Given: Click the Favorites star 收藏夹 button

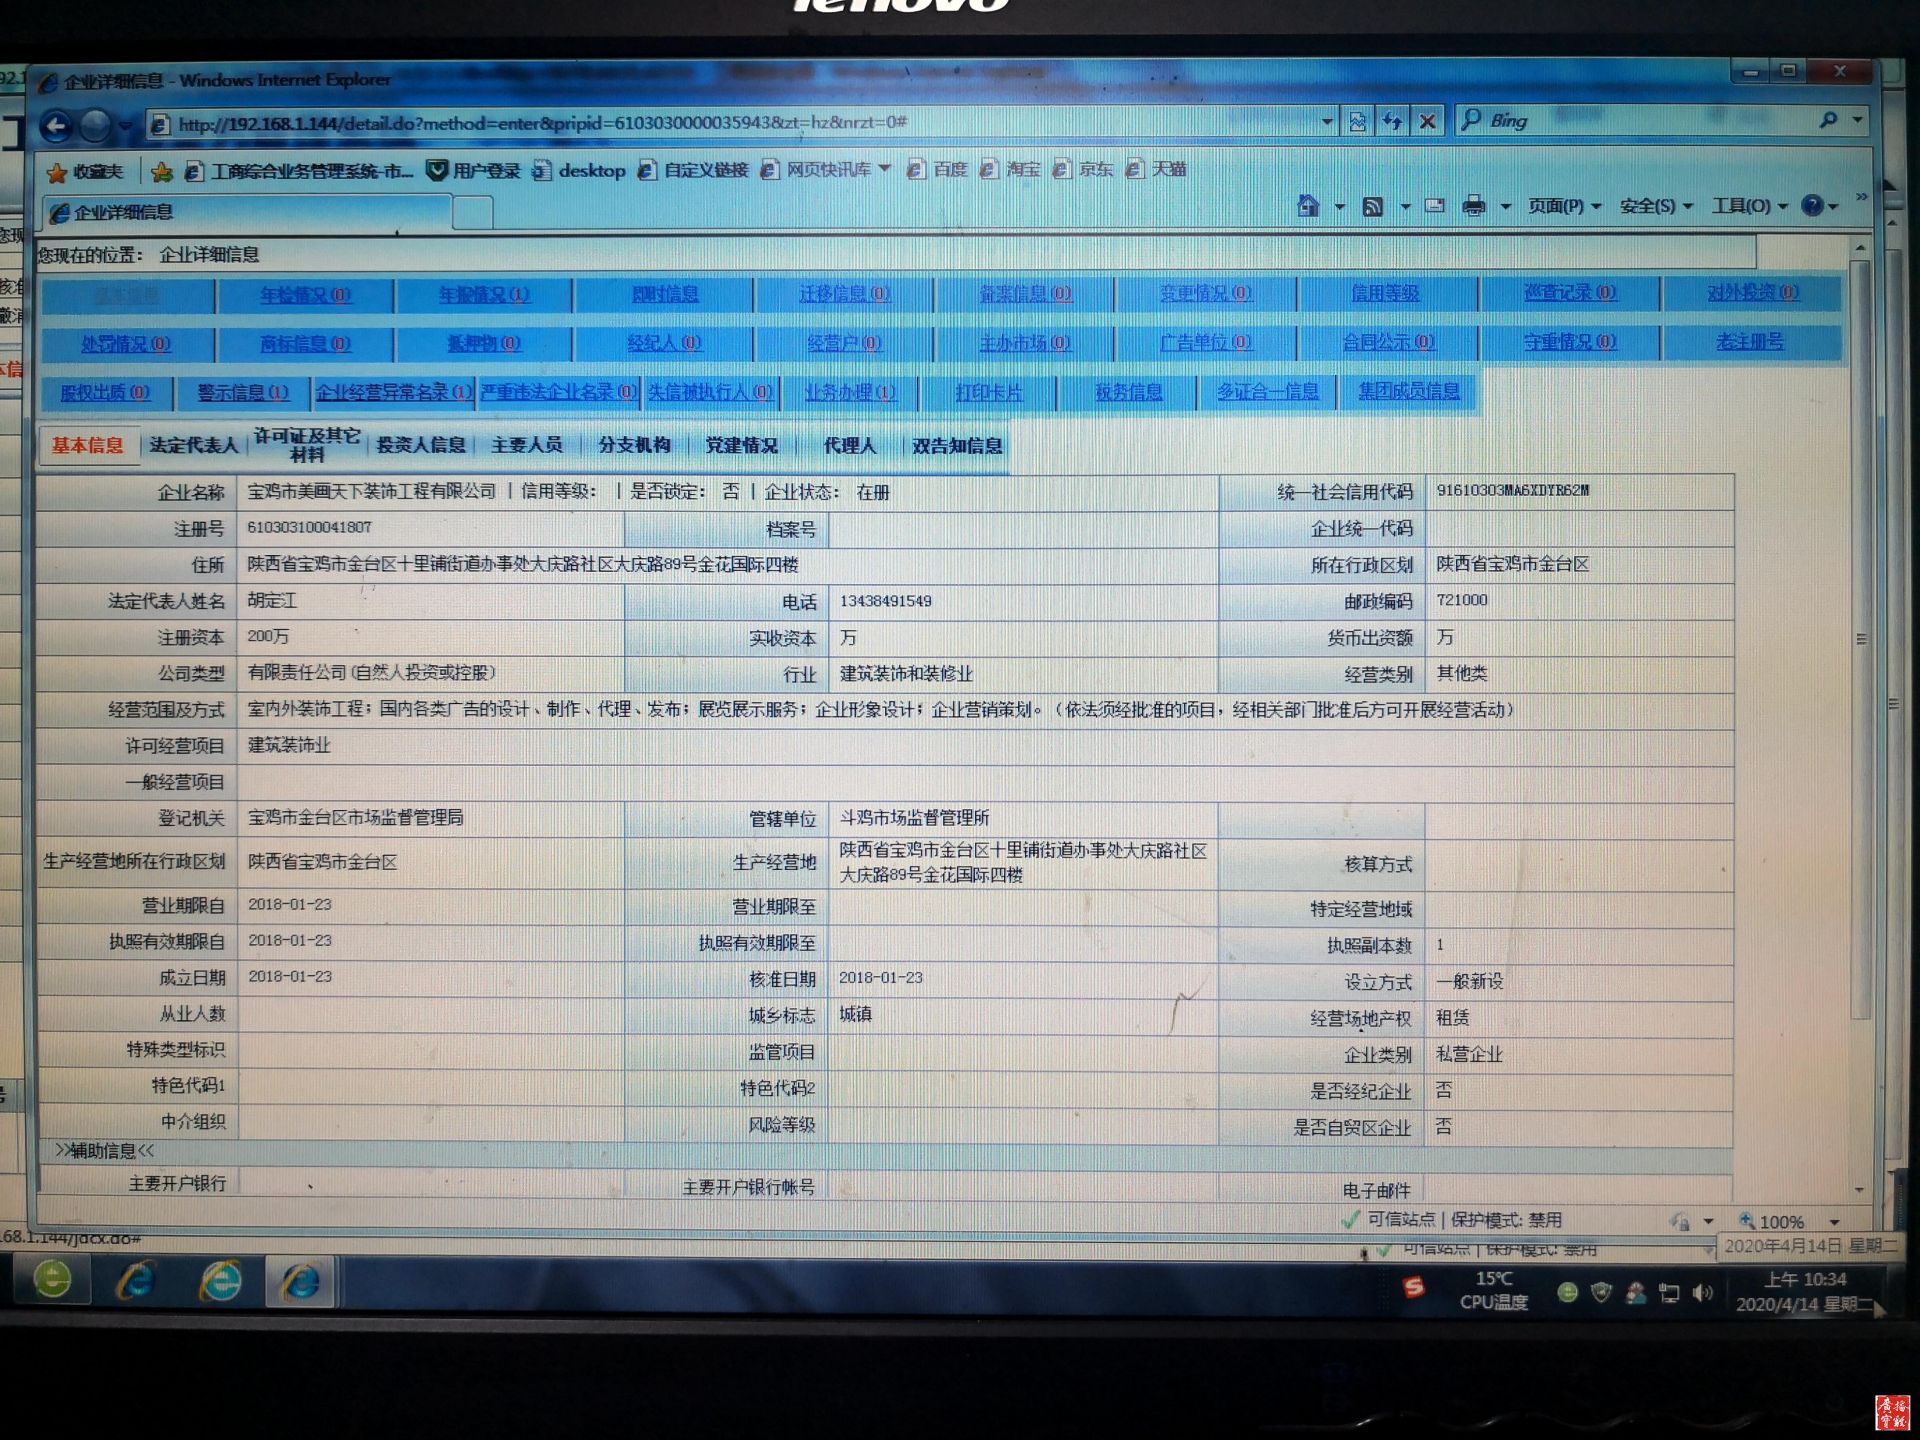Looking at the screenshot, I should [86, 172].
